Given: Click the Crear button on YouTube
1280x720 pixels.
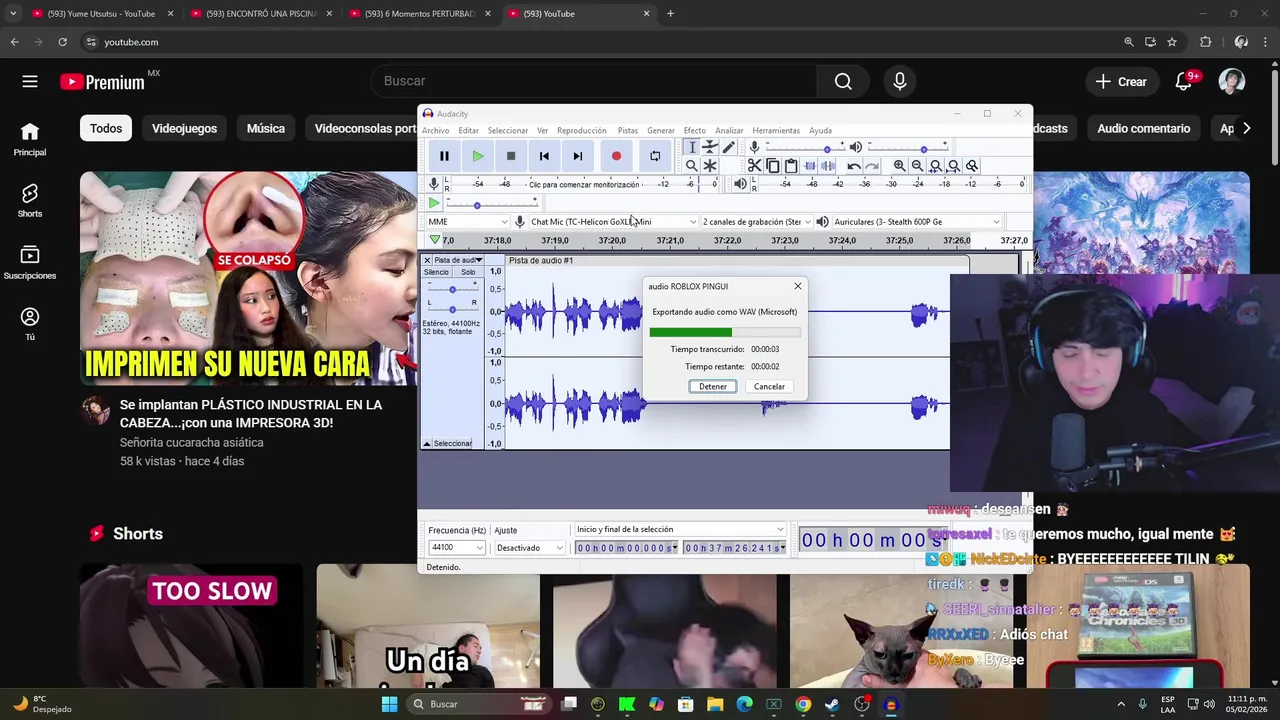Looking at the screenshot, I should coord(1121,82).
